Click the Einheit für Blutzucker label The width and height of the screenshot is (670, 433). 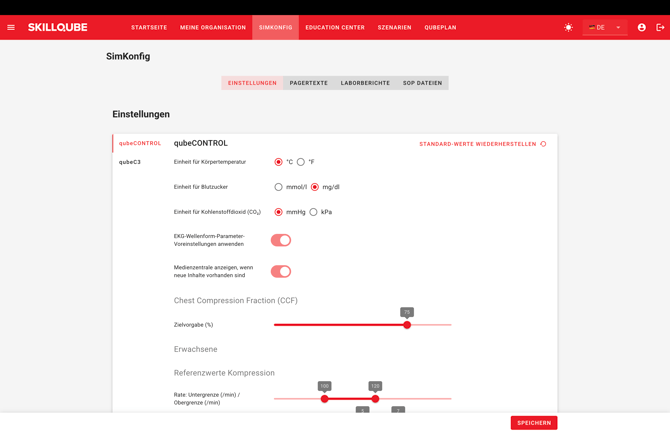[x=201, y=187]
